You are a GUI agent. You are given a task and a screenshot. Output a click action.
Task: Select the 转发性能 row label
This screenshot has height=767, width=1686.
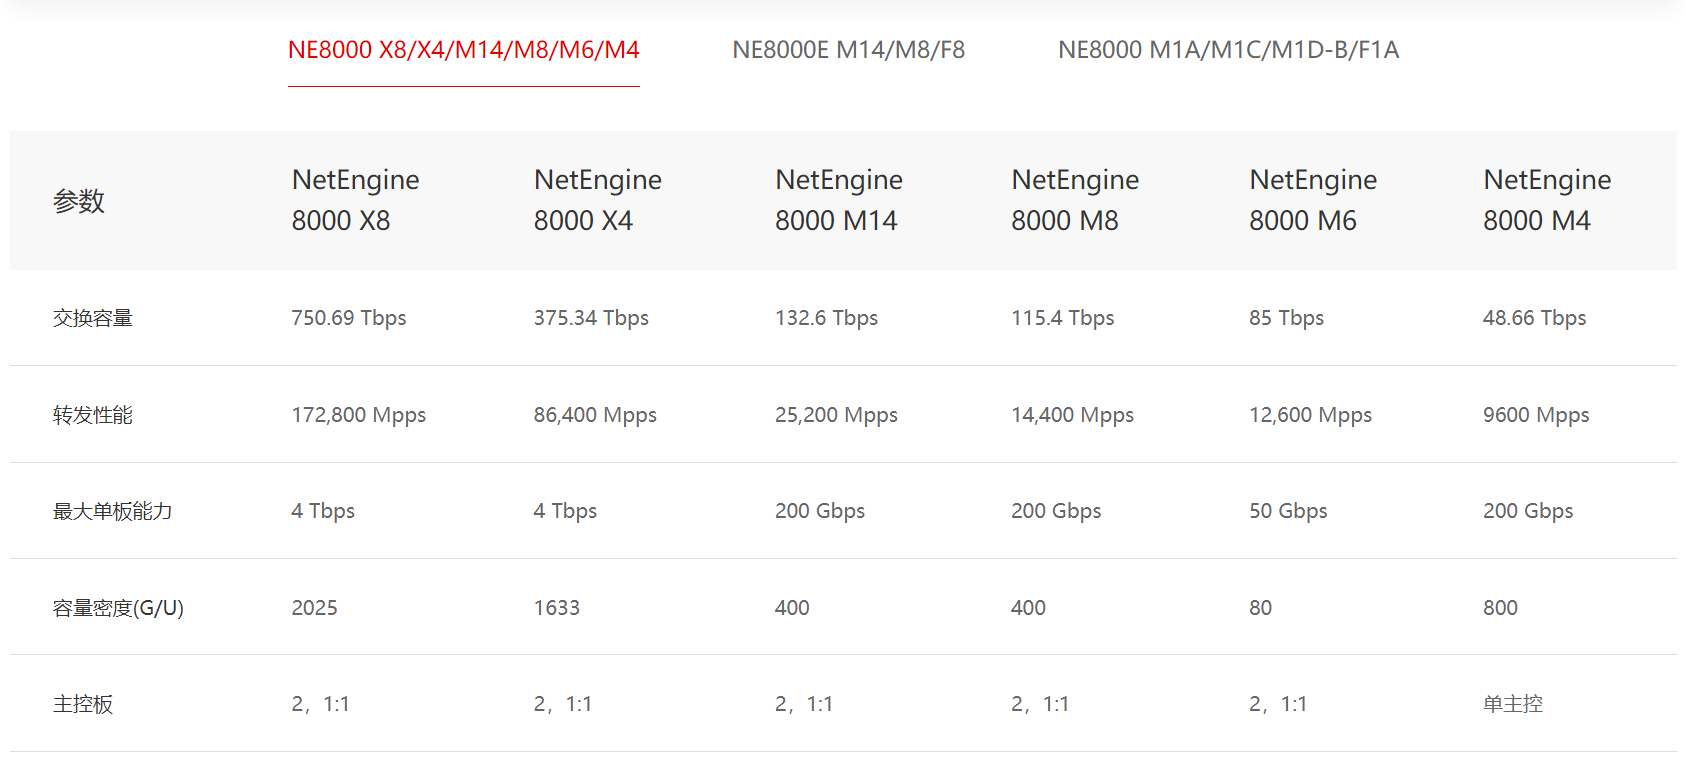coord(93,415)
